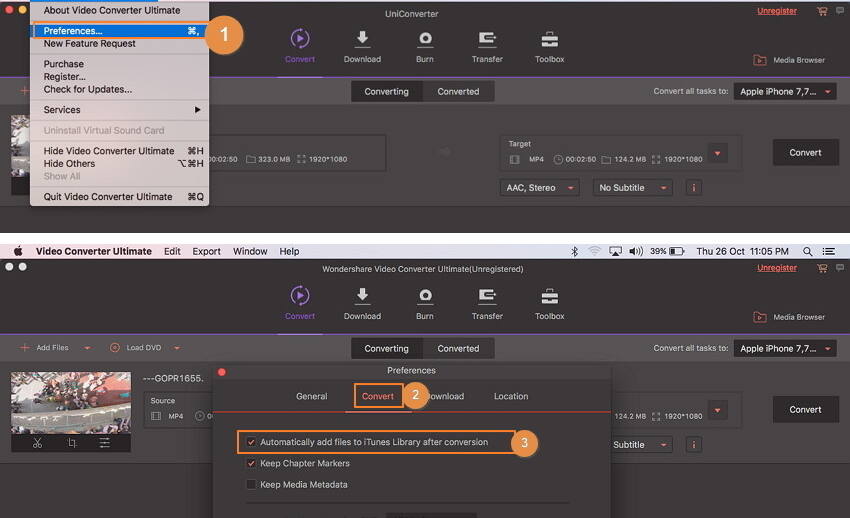Expand Apple iPhone preset dropdown in lower window
Screen dimensions: 850x518
[x=785, y=348]
